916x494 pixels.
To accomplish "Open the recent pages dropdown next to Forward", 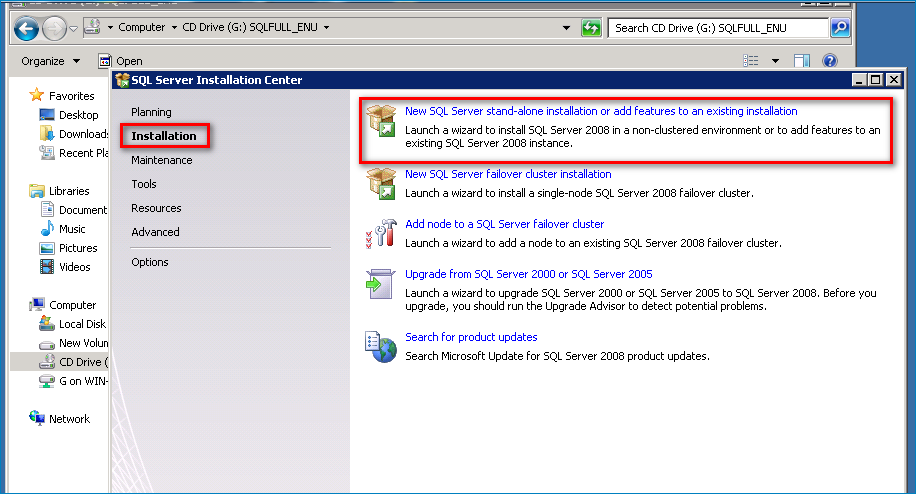I will (73, 28).
